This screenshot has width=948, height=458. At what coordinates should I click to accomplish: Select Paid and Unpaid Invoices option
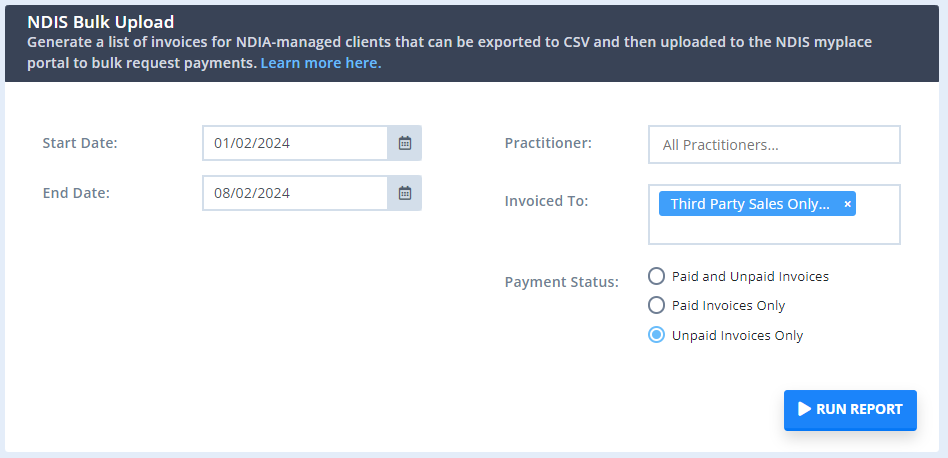657,276
